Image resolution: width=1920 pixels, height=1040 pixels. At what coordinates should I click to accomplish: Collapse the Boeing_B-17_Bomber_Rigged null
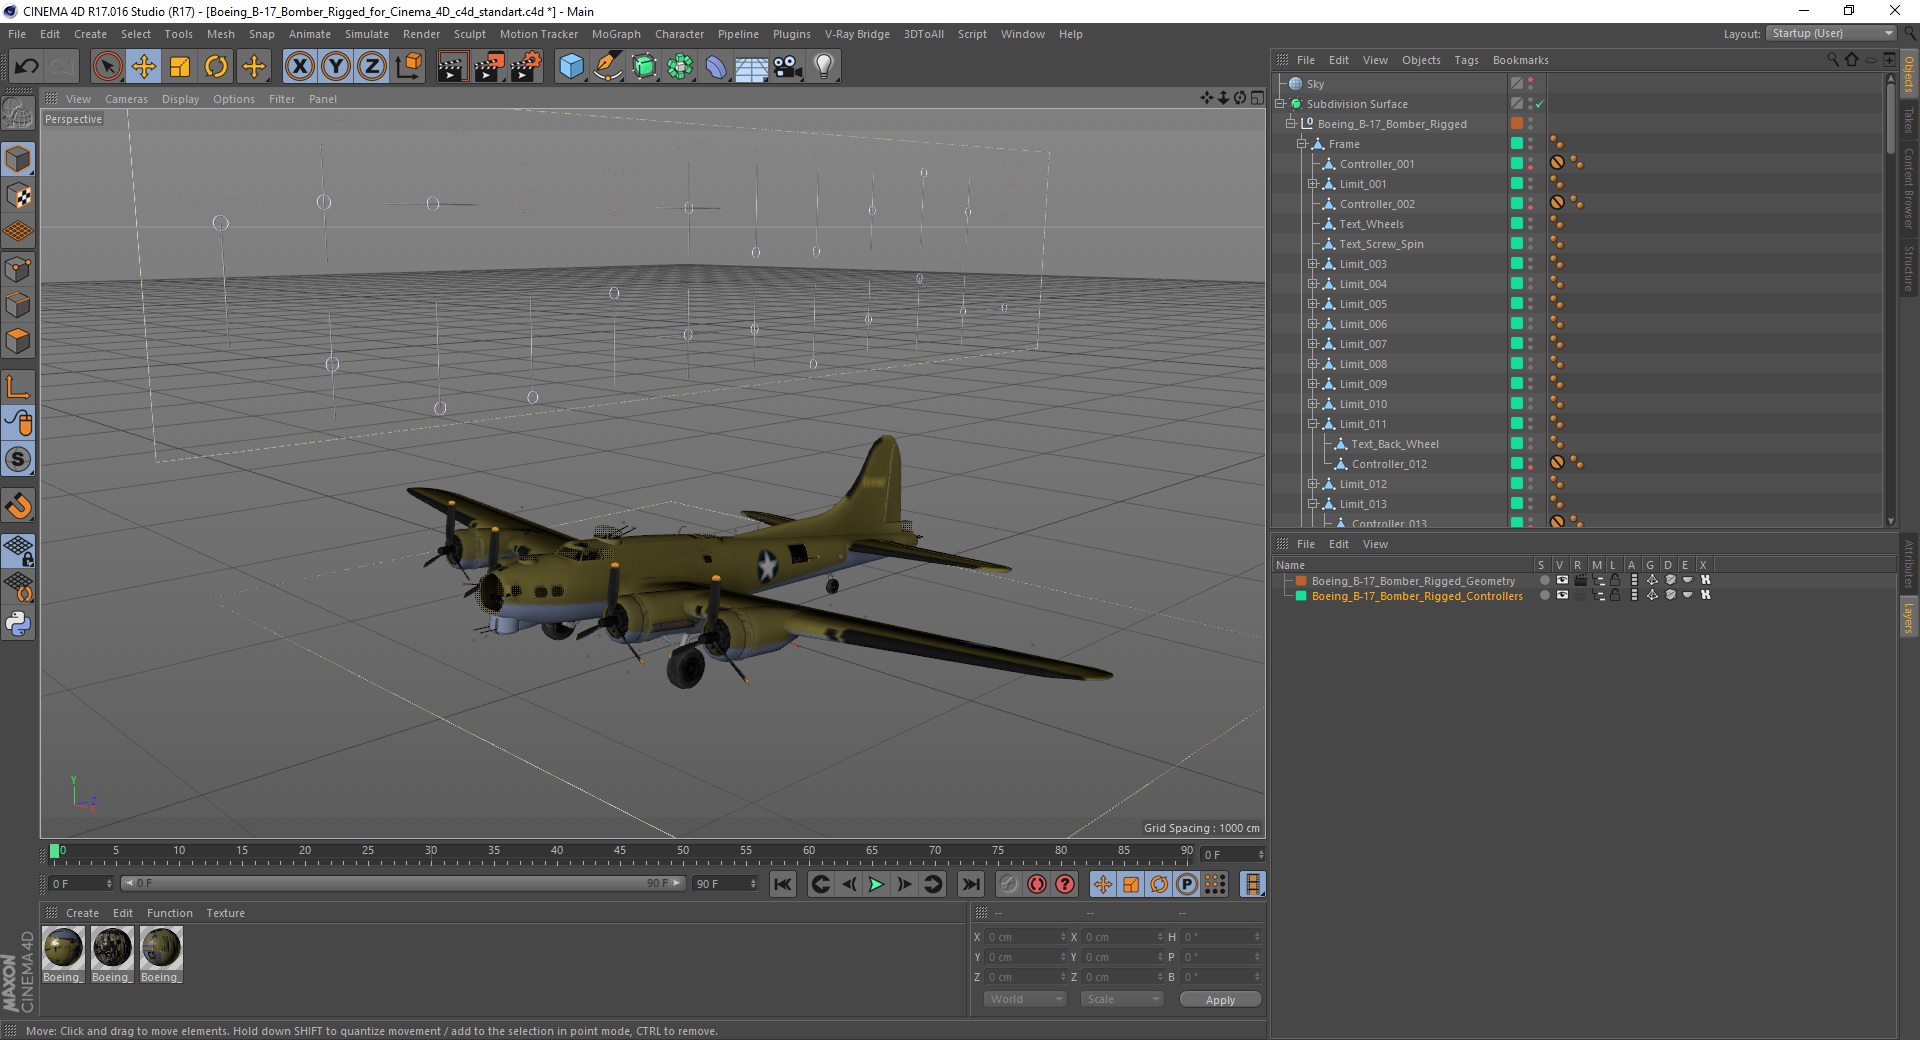pyautogui.click(x=1291, y=124)
